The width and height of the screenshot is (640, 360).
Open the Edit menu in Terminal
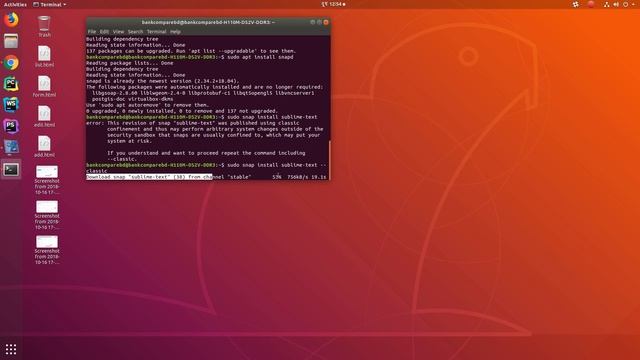[x=104, y=31]
